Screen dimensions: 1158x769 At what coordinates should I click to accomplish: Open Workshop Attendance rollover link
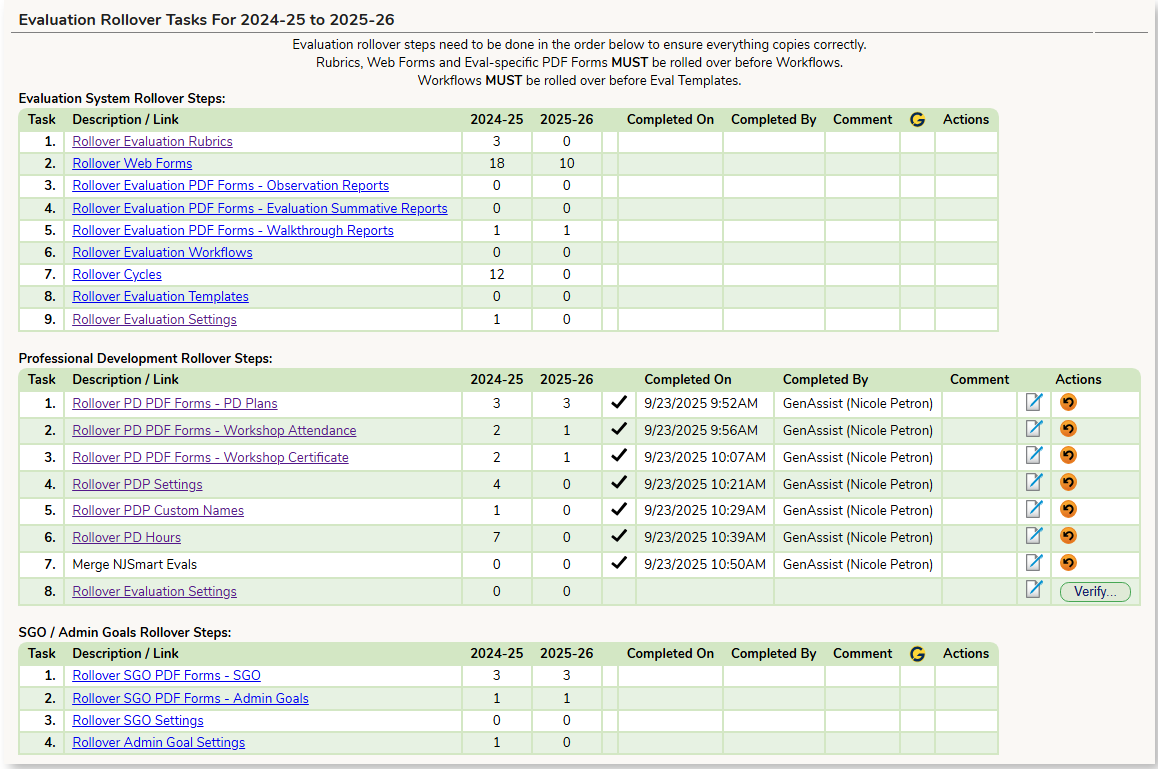tap(214, 430)
